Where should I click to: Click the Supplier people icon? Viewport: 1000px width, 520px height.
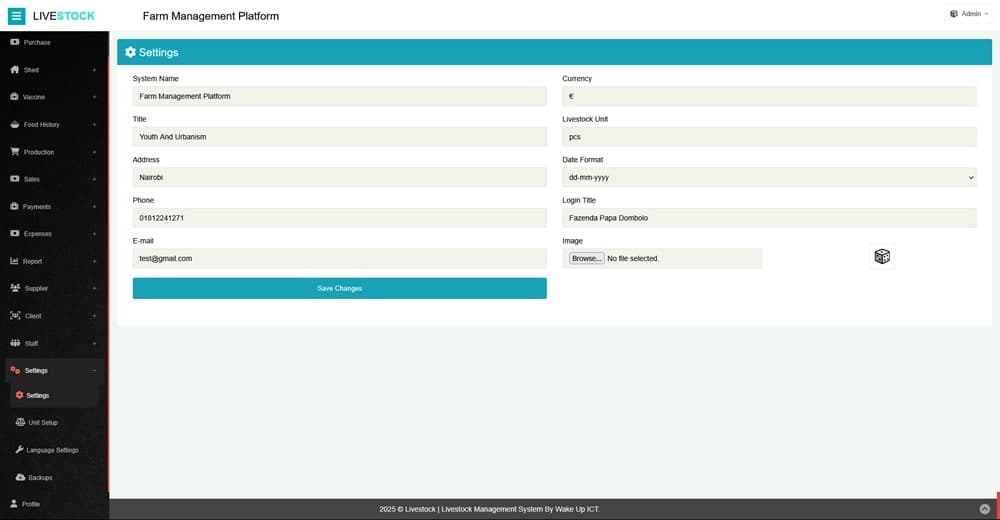(15, 288)
